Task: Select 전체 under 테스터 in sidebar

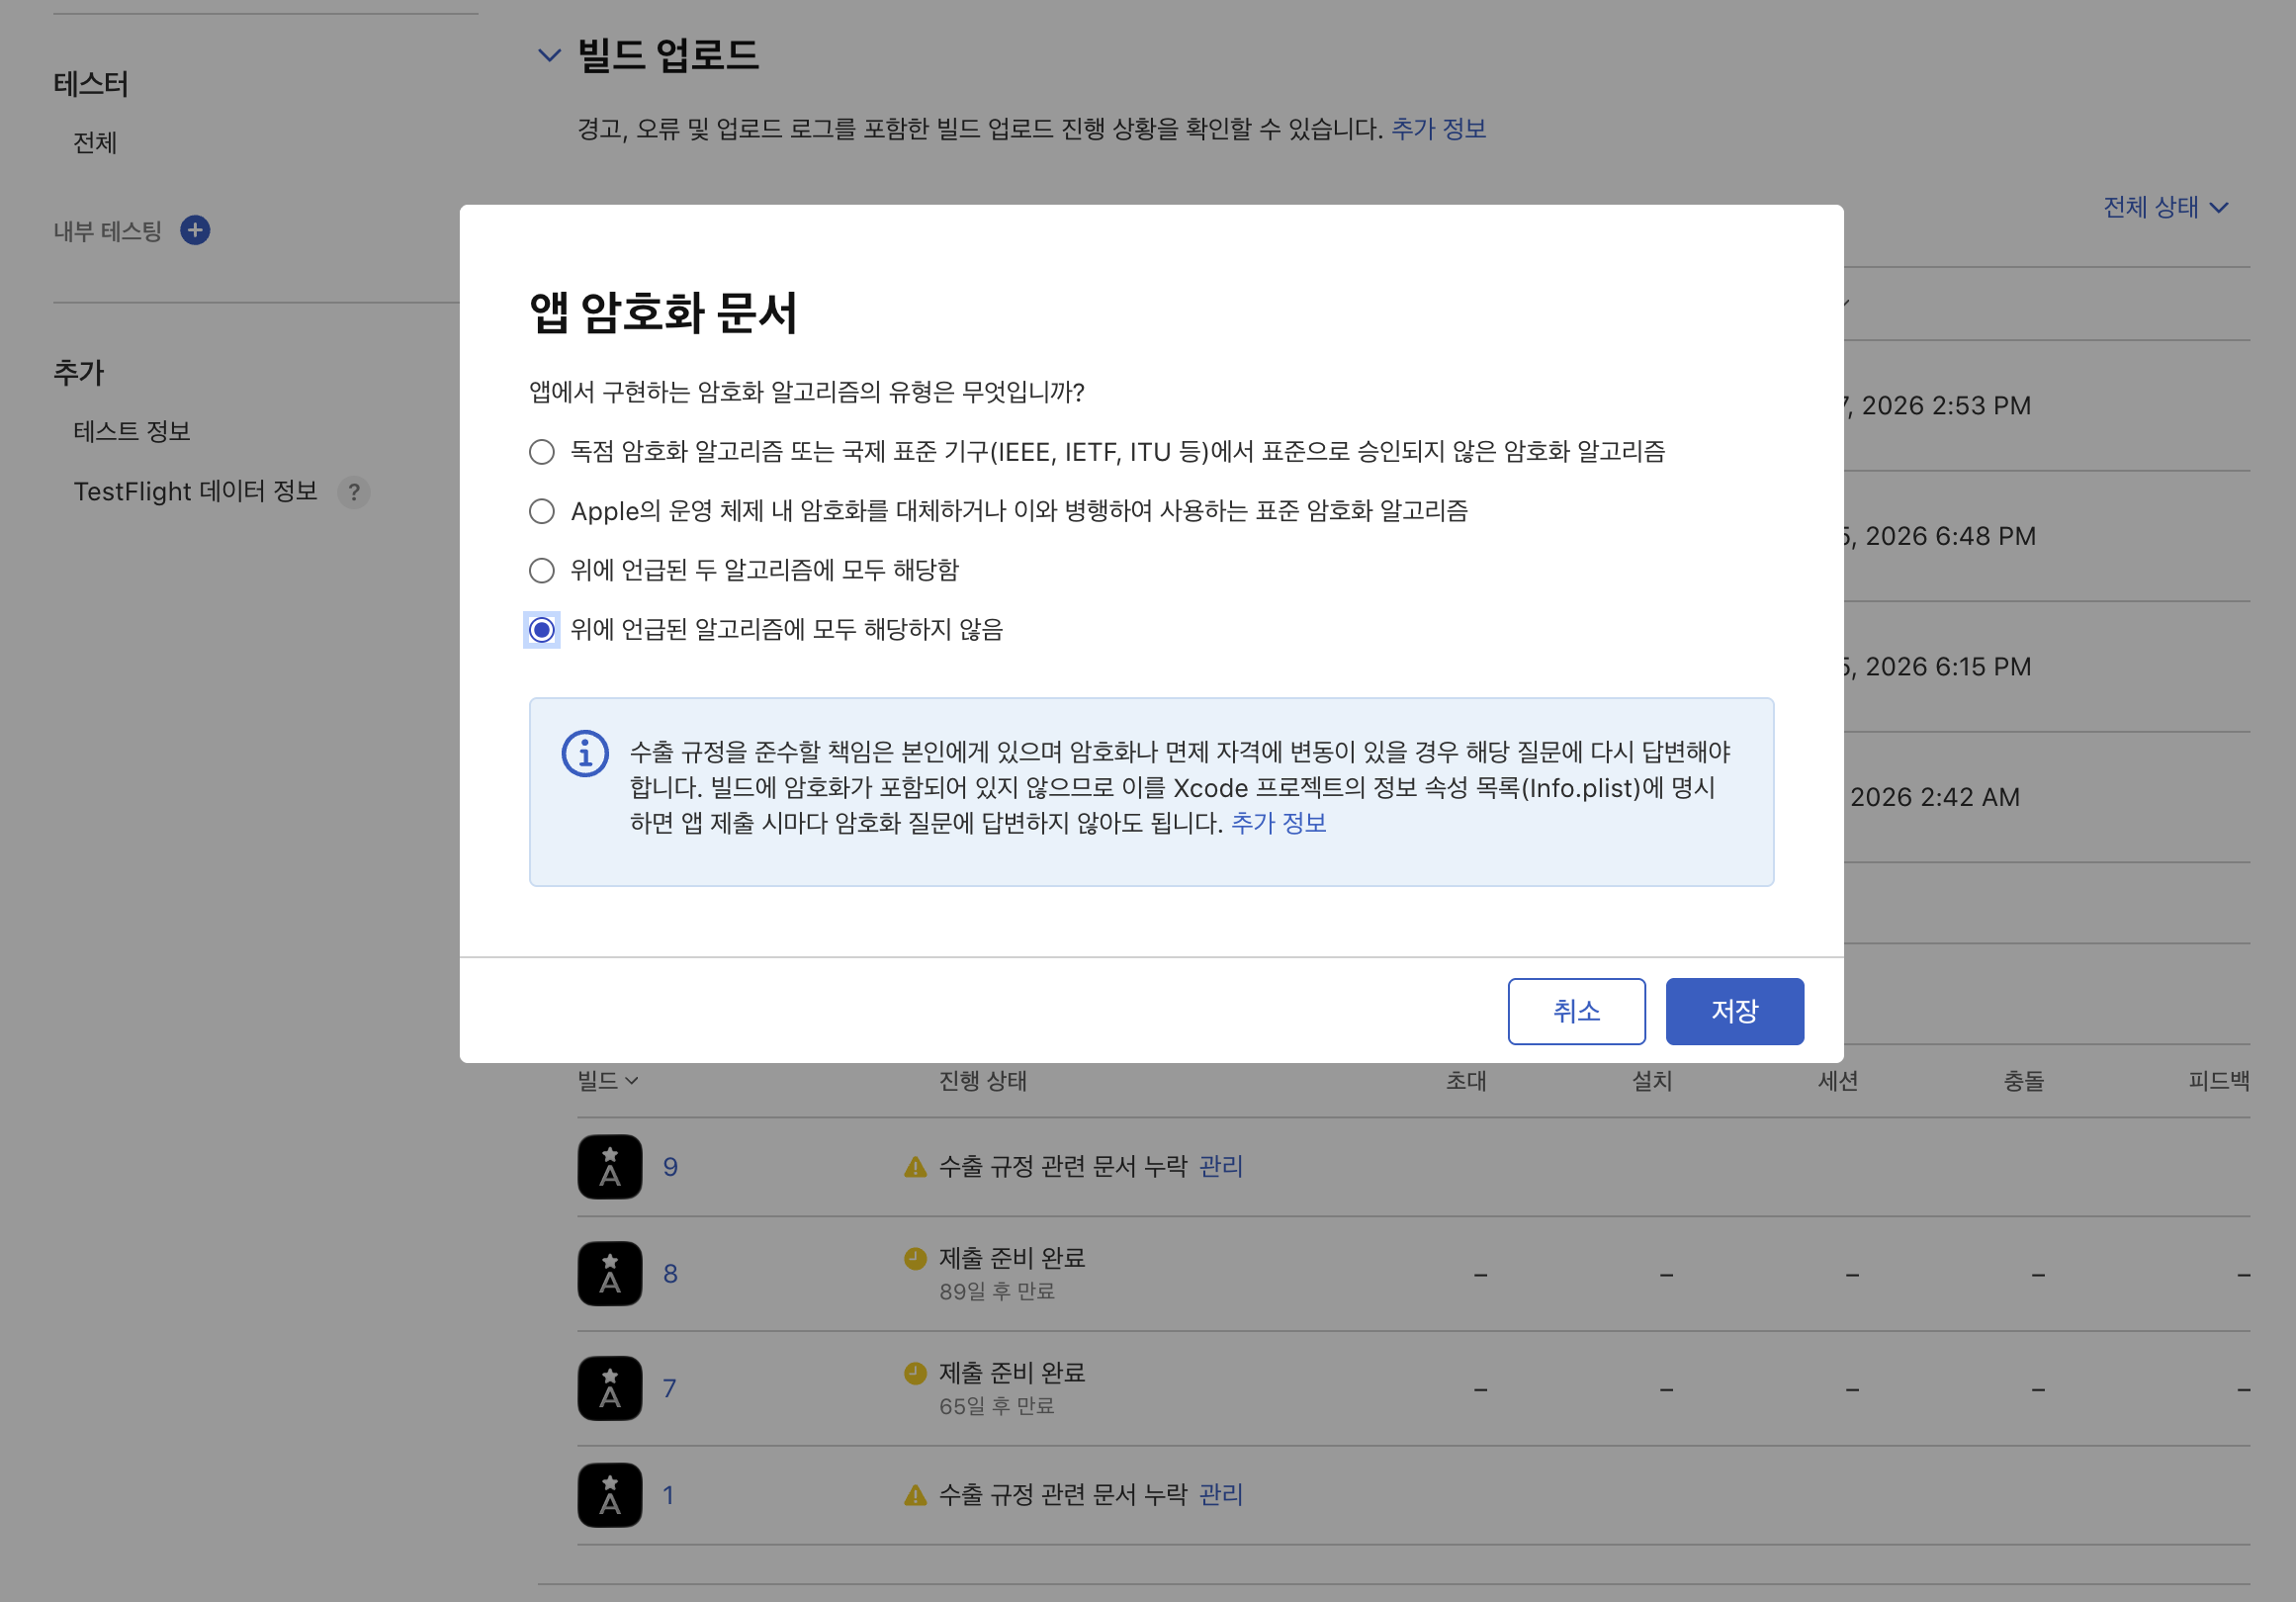Action: point(95,143)
